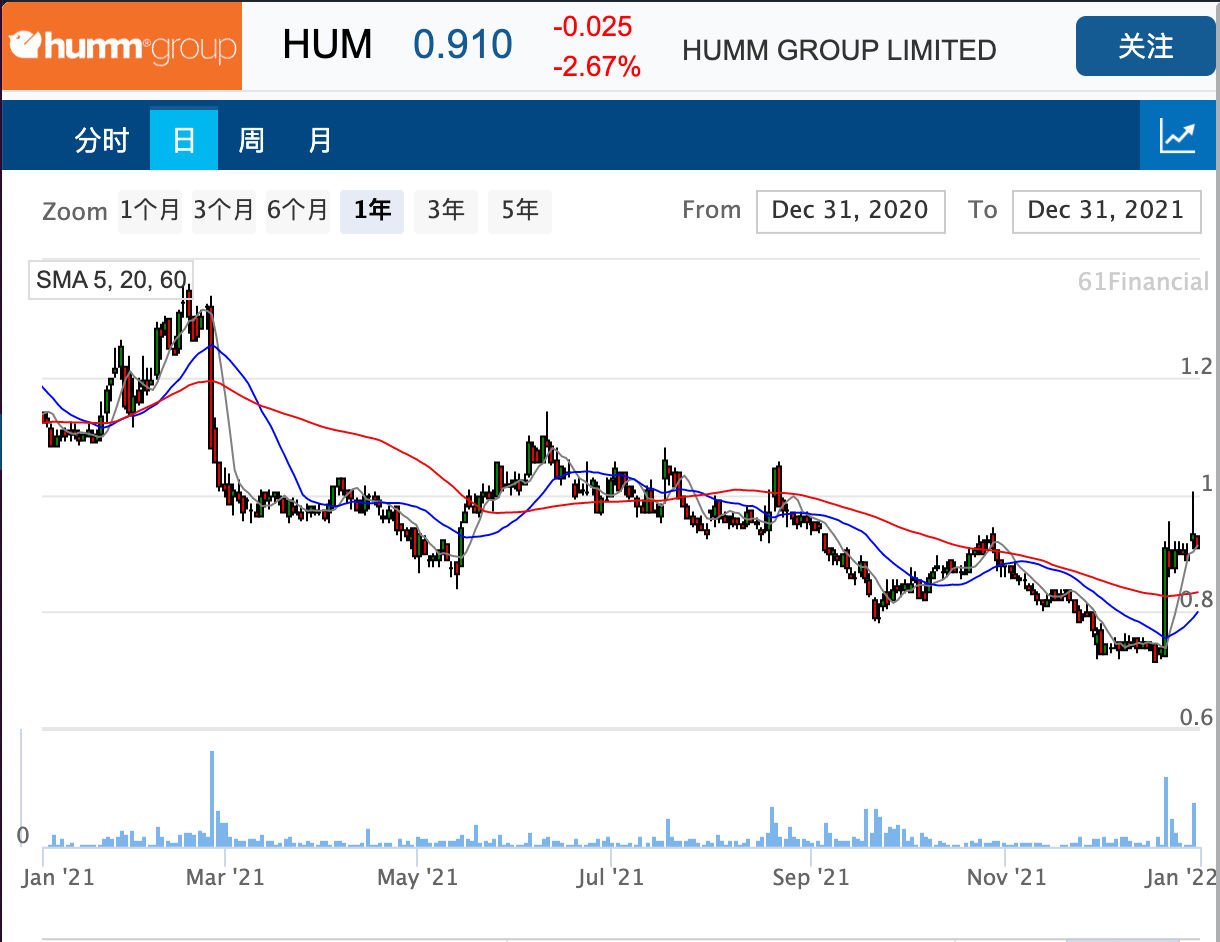
Task: Click the Jan '21 axis label
Action: 57,877
